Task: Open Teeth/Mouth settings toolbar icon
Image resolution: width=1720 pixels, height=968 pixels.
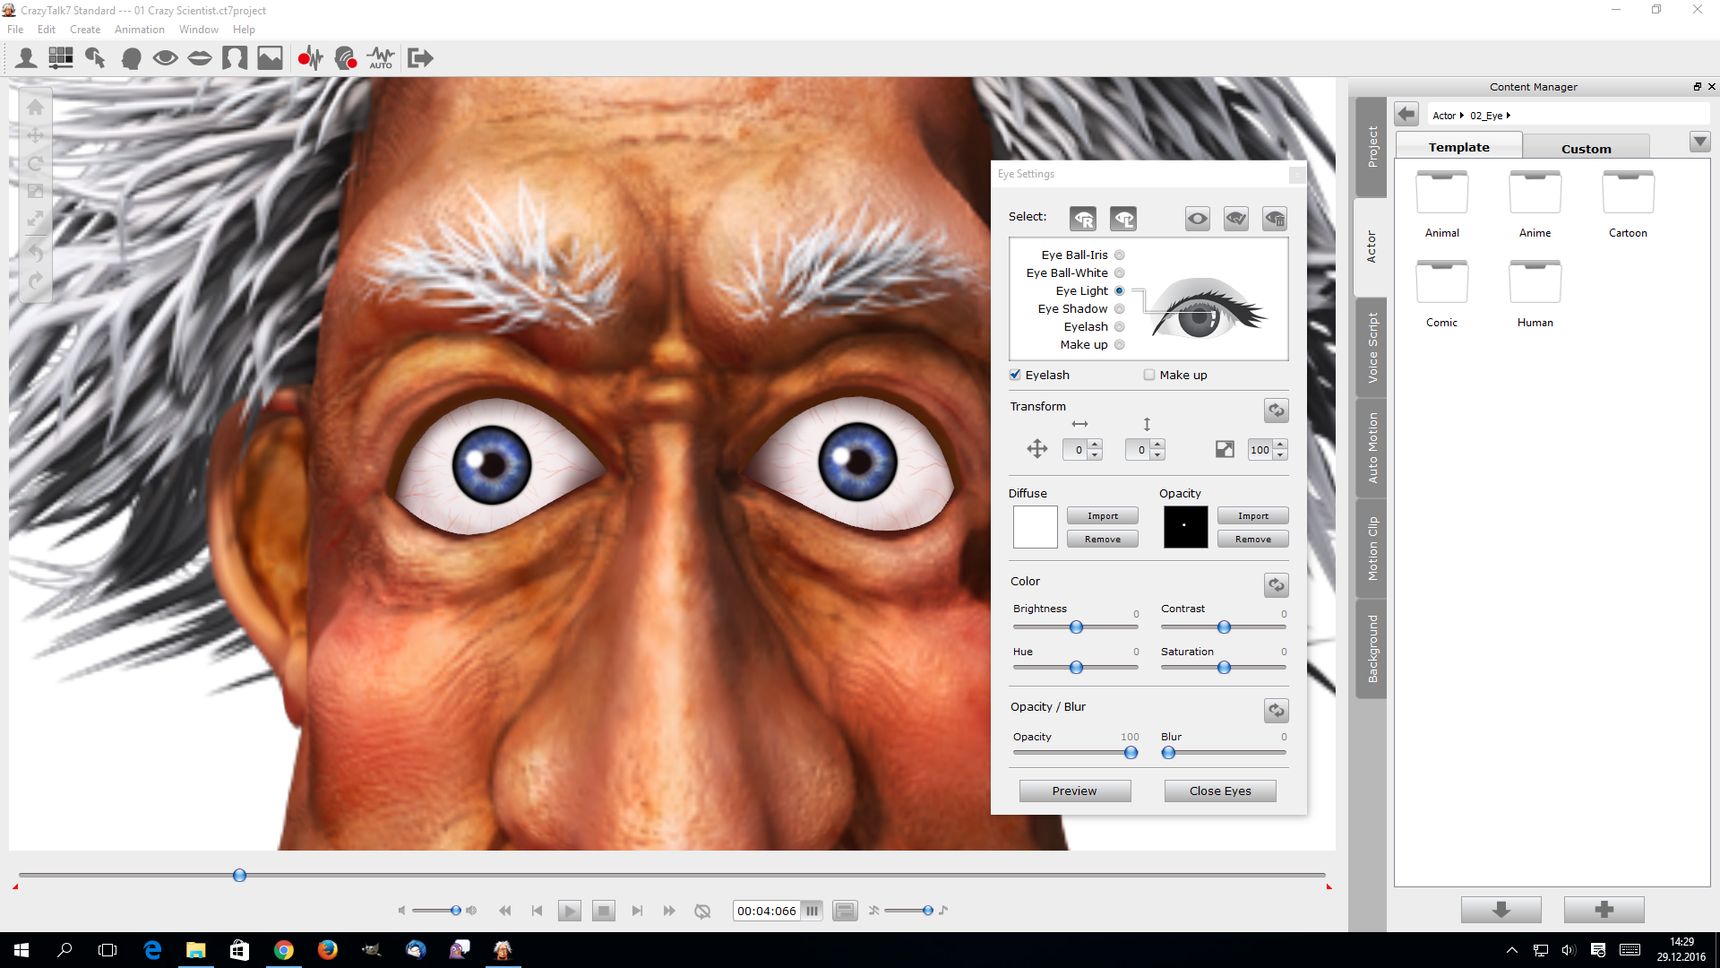Action: (200, 58)
